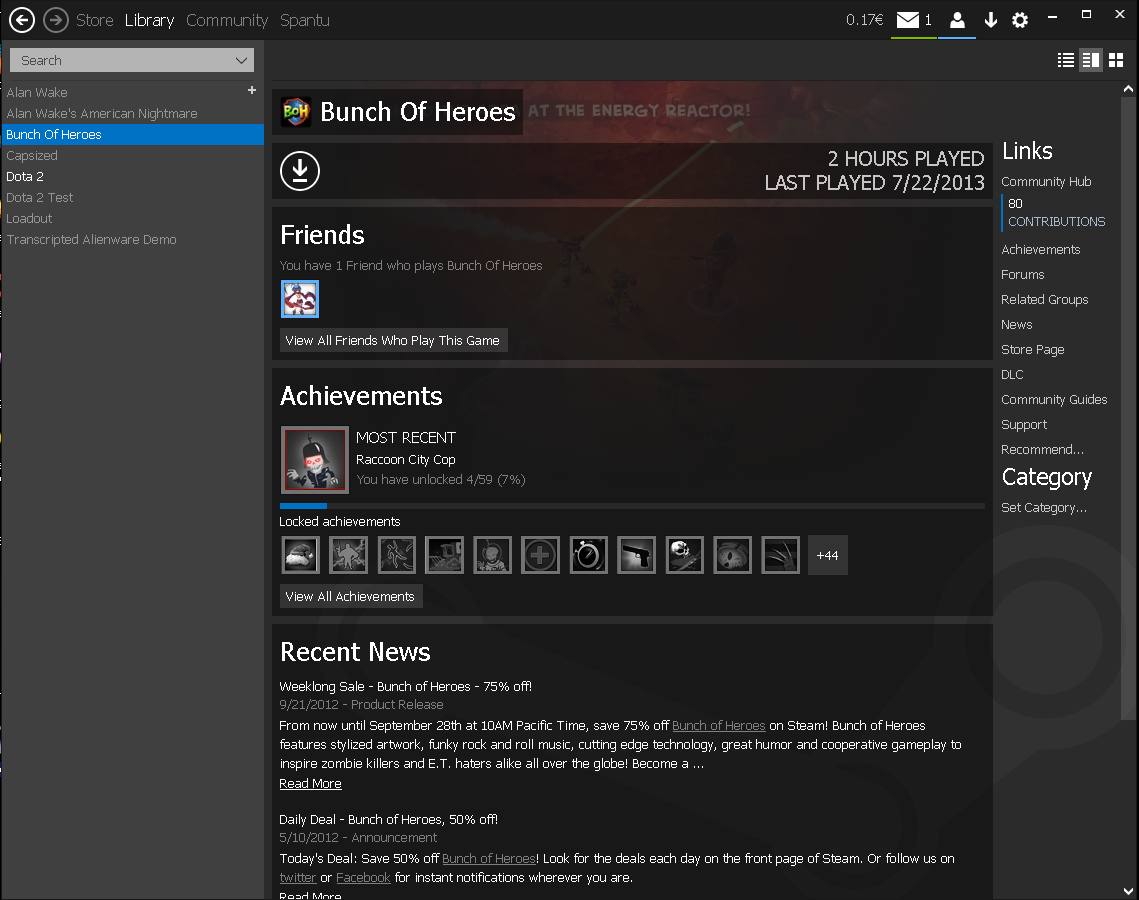Open the Support link
The image size is (1139, 900).
pos(1024,425)
